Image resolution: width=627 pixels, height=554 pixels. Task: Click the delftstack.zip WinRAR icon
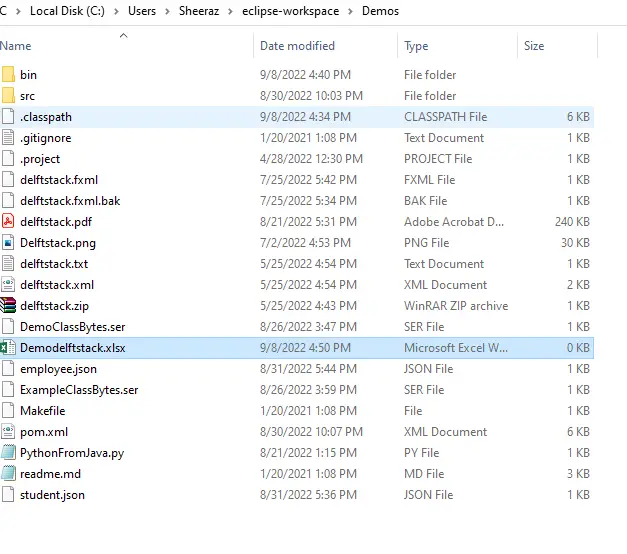tap(8, 306)
